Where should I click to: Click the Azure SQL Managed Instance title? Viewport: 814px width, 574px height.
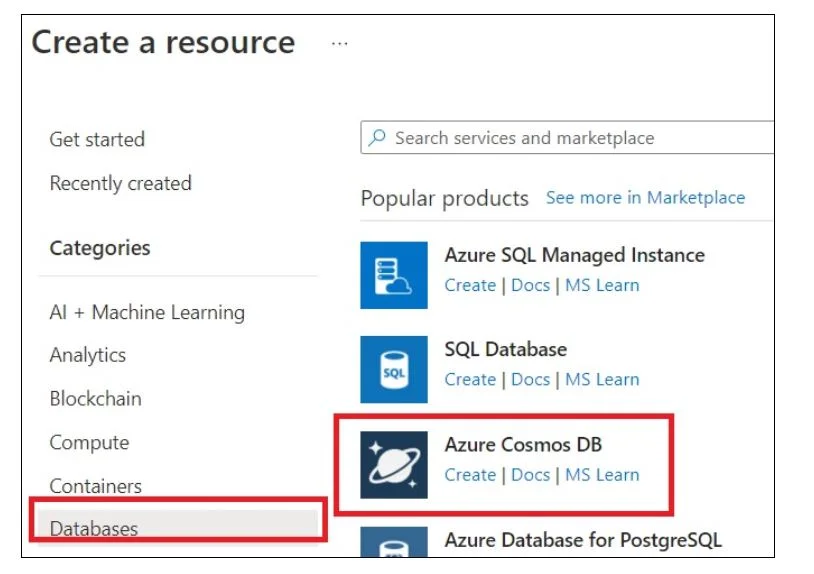(x=575, y=255)
